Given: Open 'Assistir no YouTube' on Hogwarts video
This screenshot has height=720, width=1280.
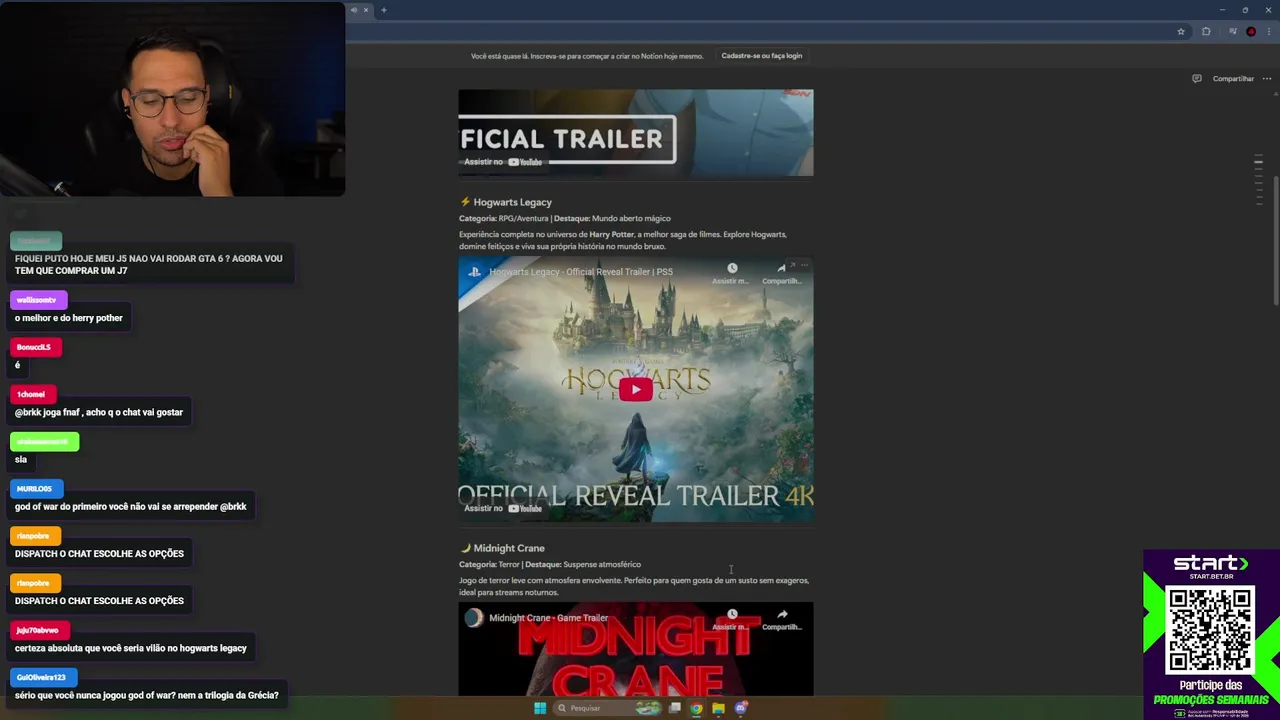Looking at the screenshot, I should (x=503, y=508).
